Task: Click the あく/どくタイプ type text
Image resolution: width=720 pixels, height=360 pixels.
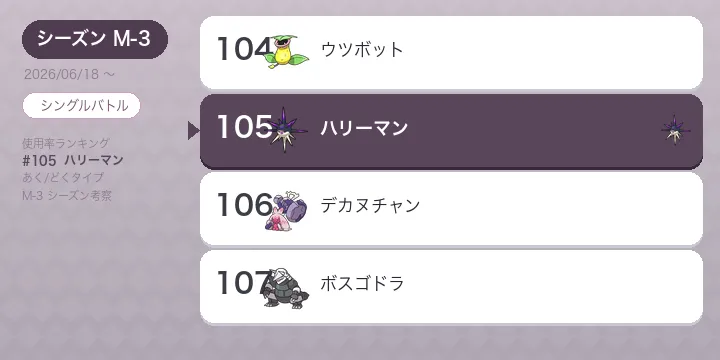Action: click(63, 178)
